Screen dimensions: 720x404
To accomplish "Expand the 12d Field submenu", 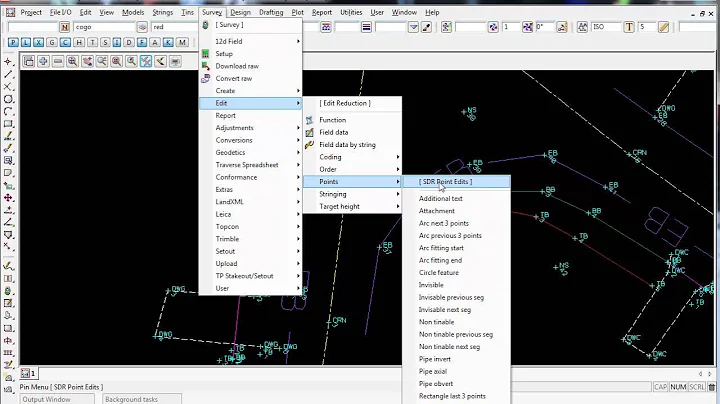I will point(251,41).
